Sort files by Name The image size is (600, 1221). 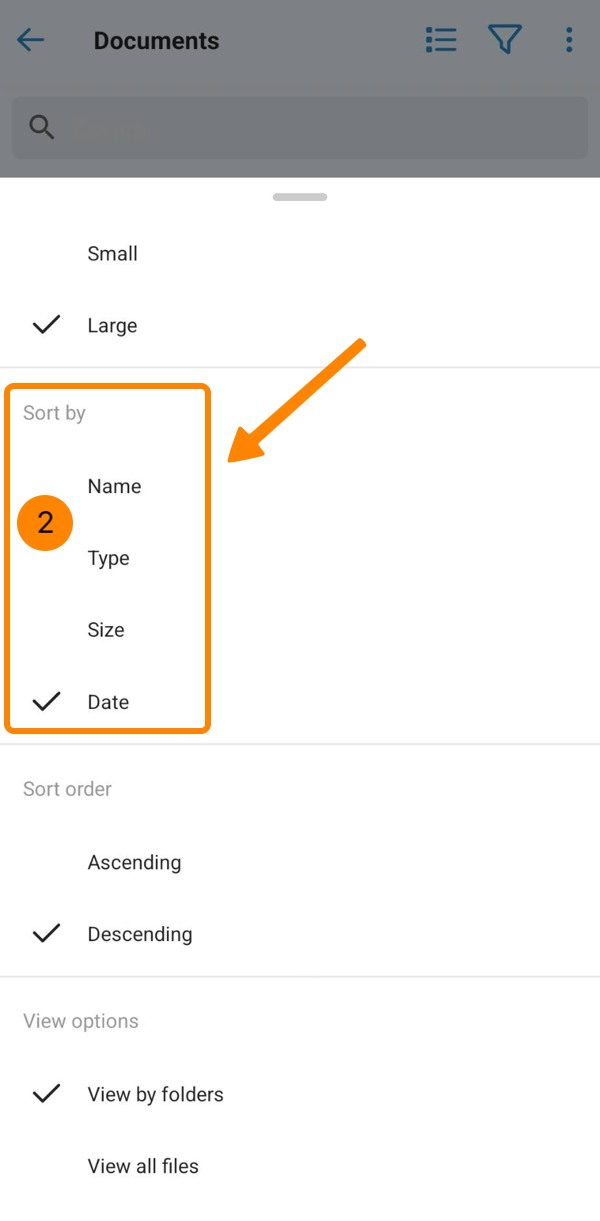(x=114, y=487)
